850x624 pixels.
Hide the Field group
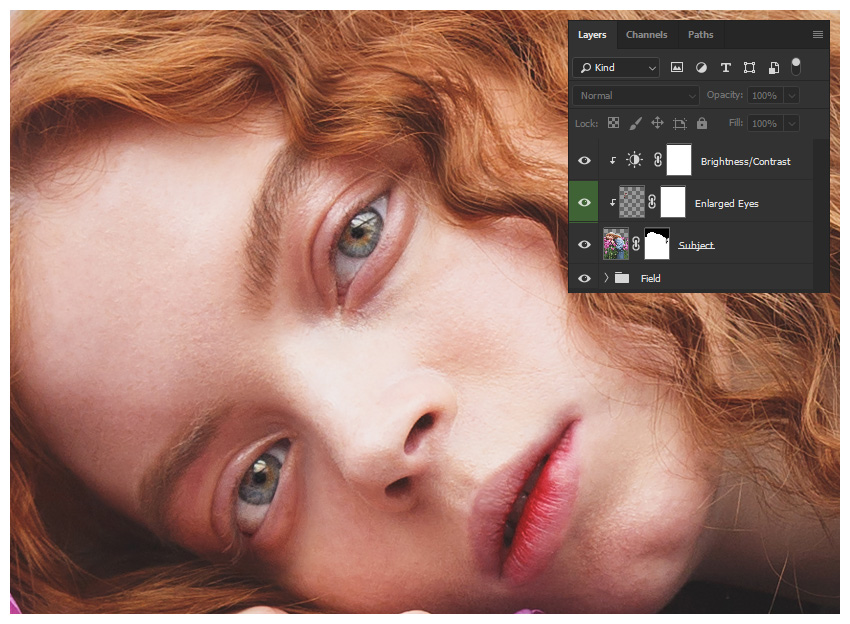coord(584,279)
